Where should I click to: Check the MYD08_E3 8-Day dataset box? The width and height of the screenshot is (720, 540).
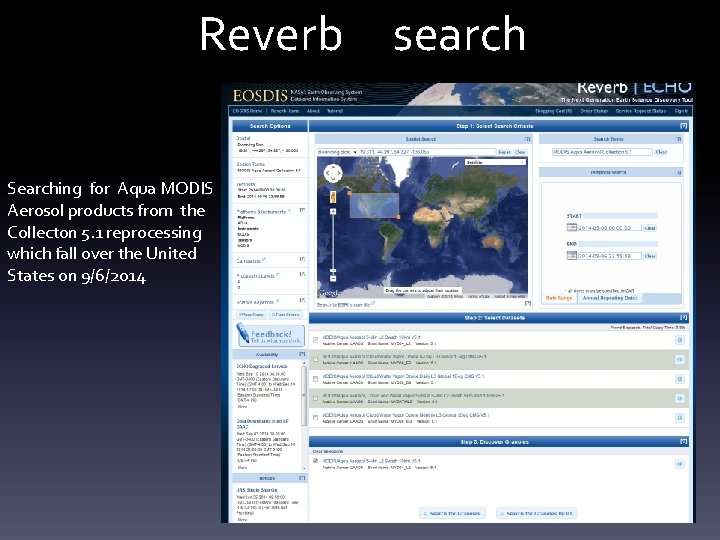[315, 359]
